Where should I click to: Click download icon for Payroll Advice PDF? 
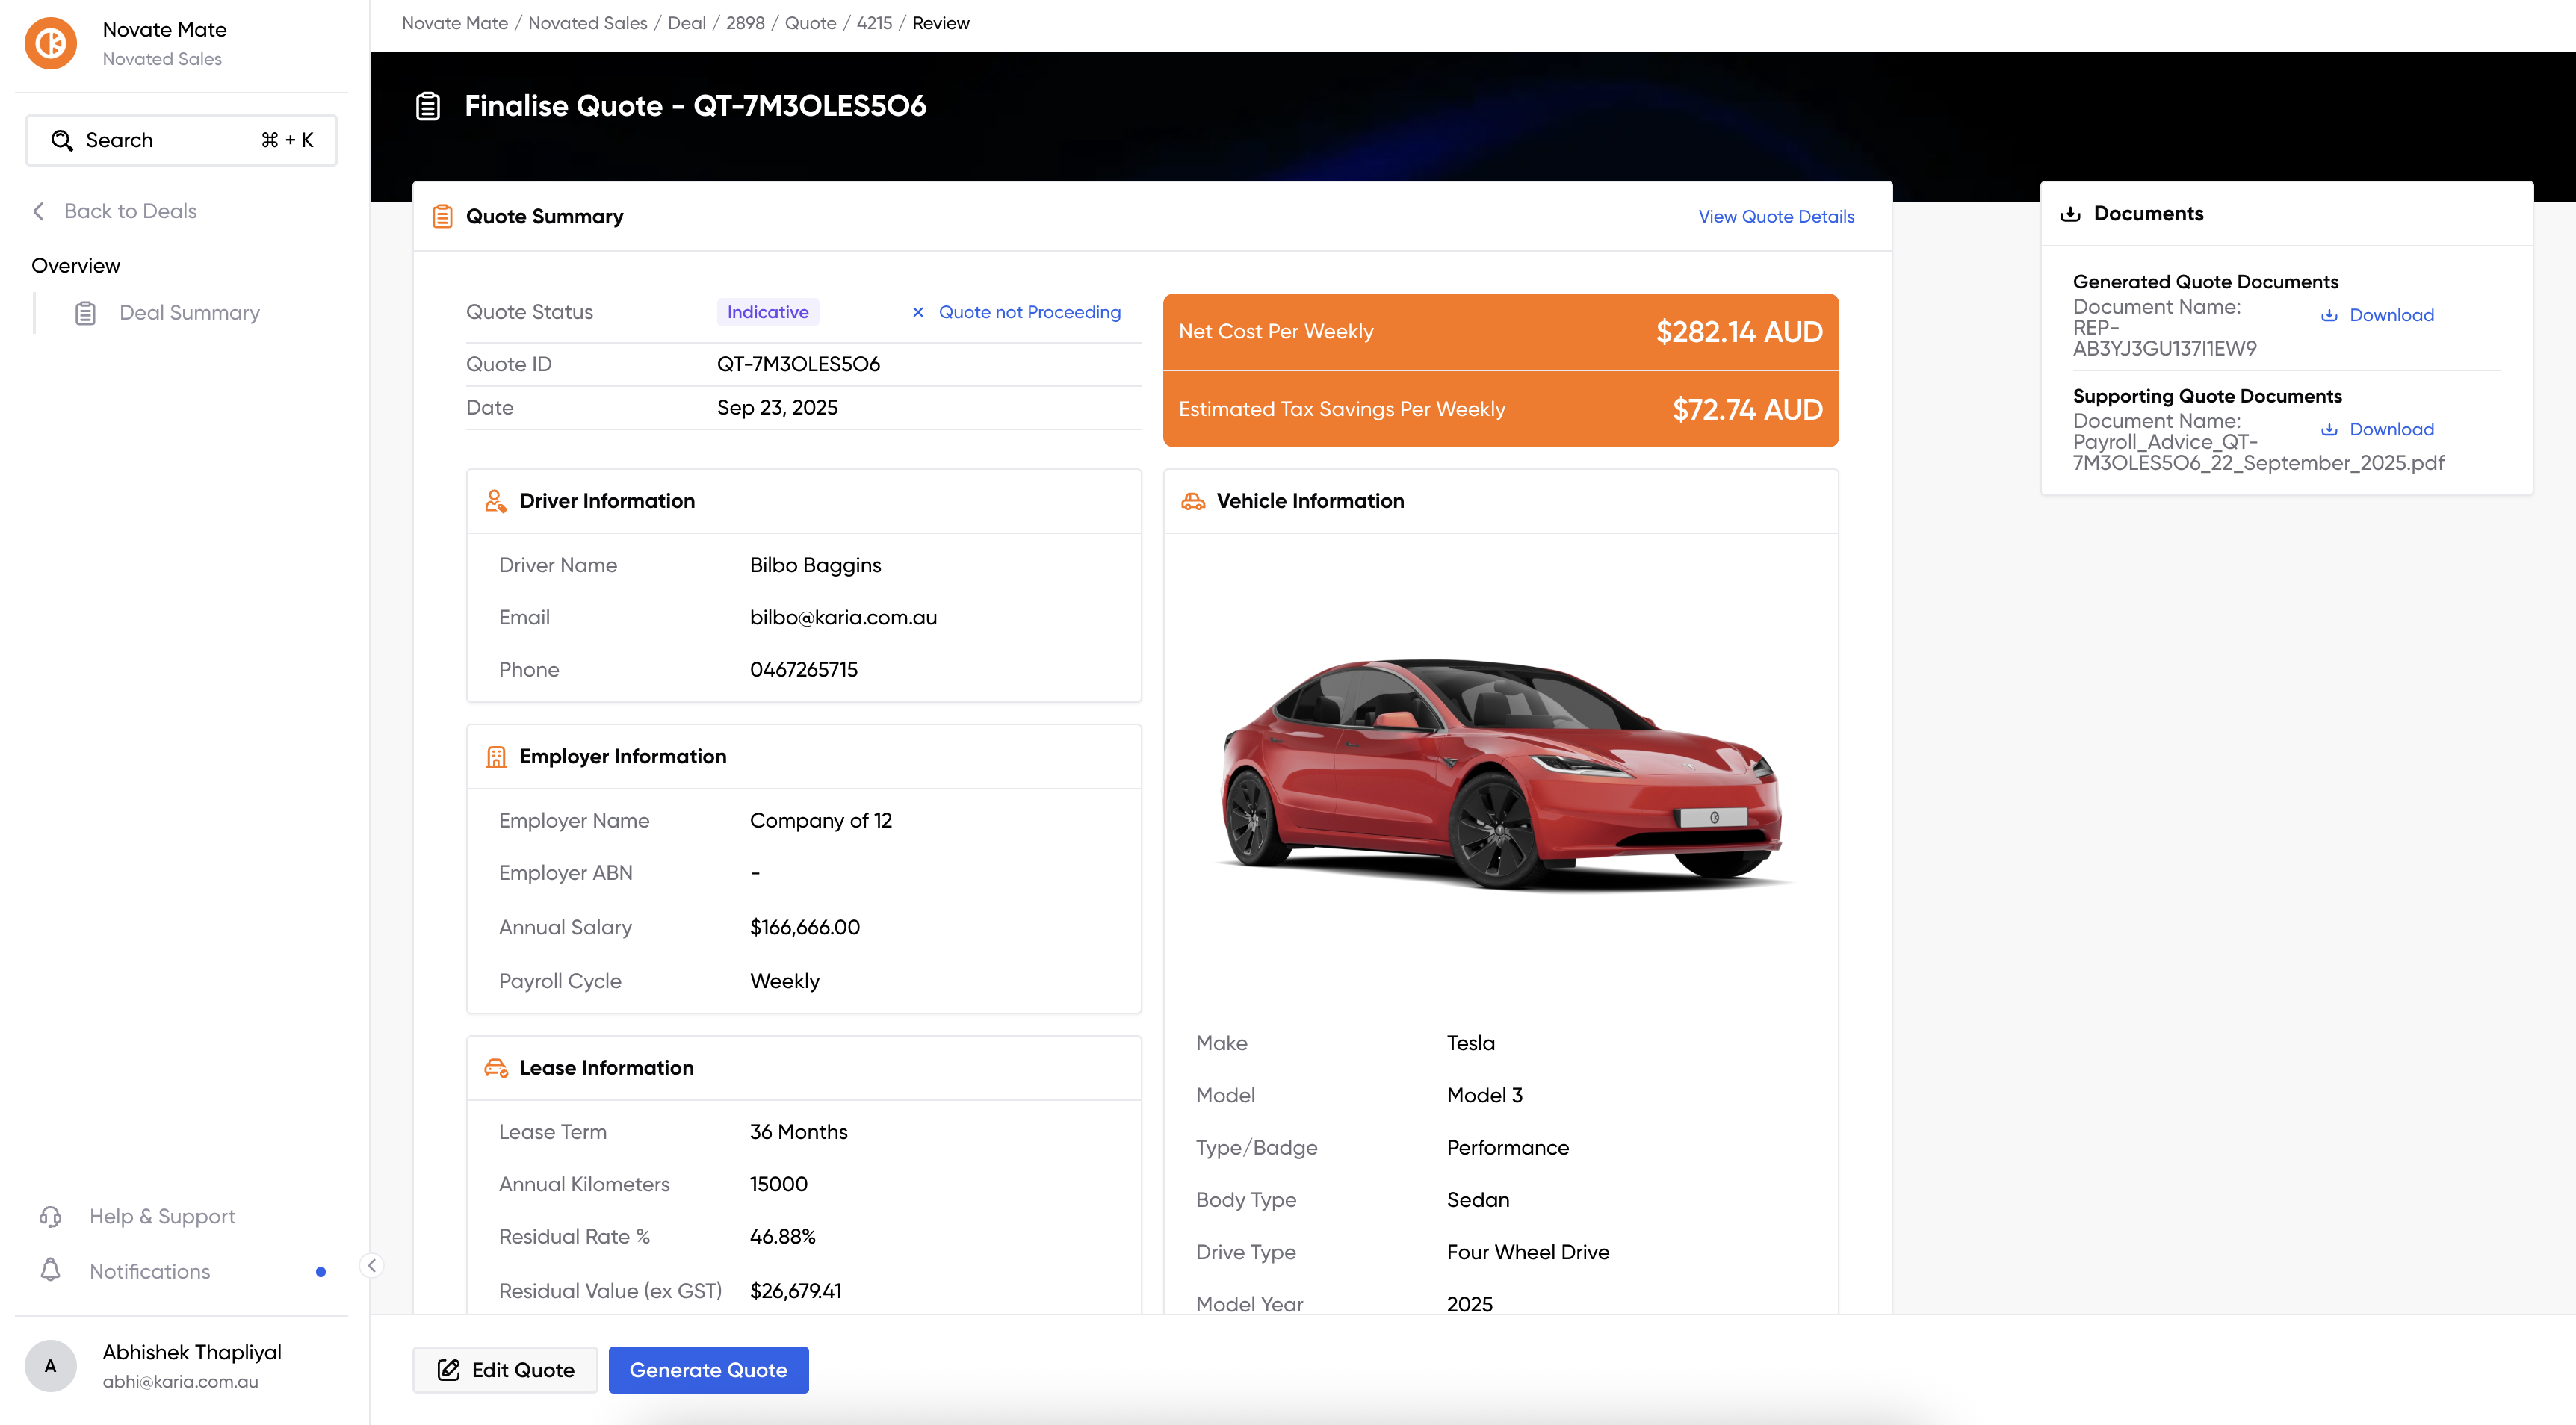[x=2329, y=429]
